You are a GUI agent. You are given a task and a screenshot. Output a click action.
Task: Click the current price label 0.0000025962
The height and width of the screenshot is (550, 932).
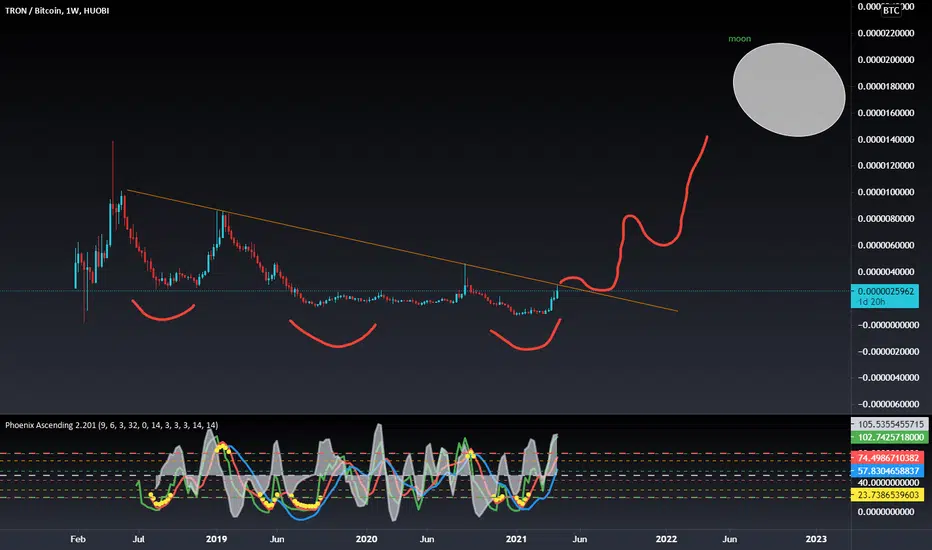(x=884, y=291)
